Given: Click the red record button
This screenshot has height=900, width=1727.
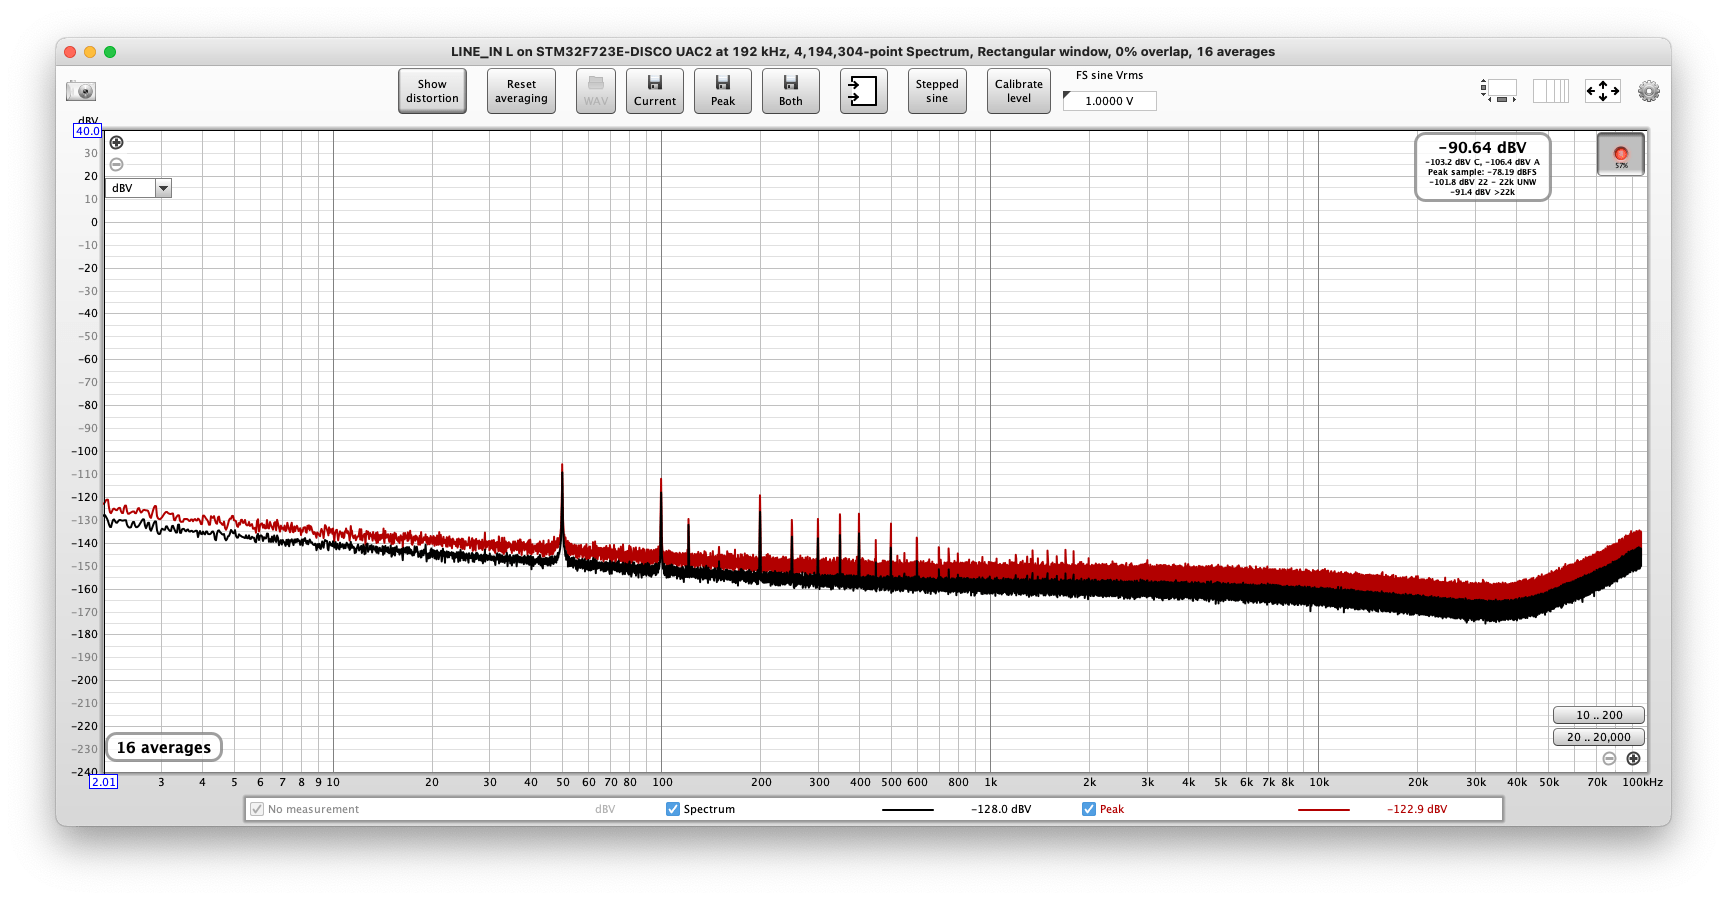Looking at the screenshot, I should click(1621, 155).
